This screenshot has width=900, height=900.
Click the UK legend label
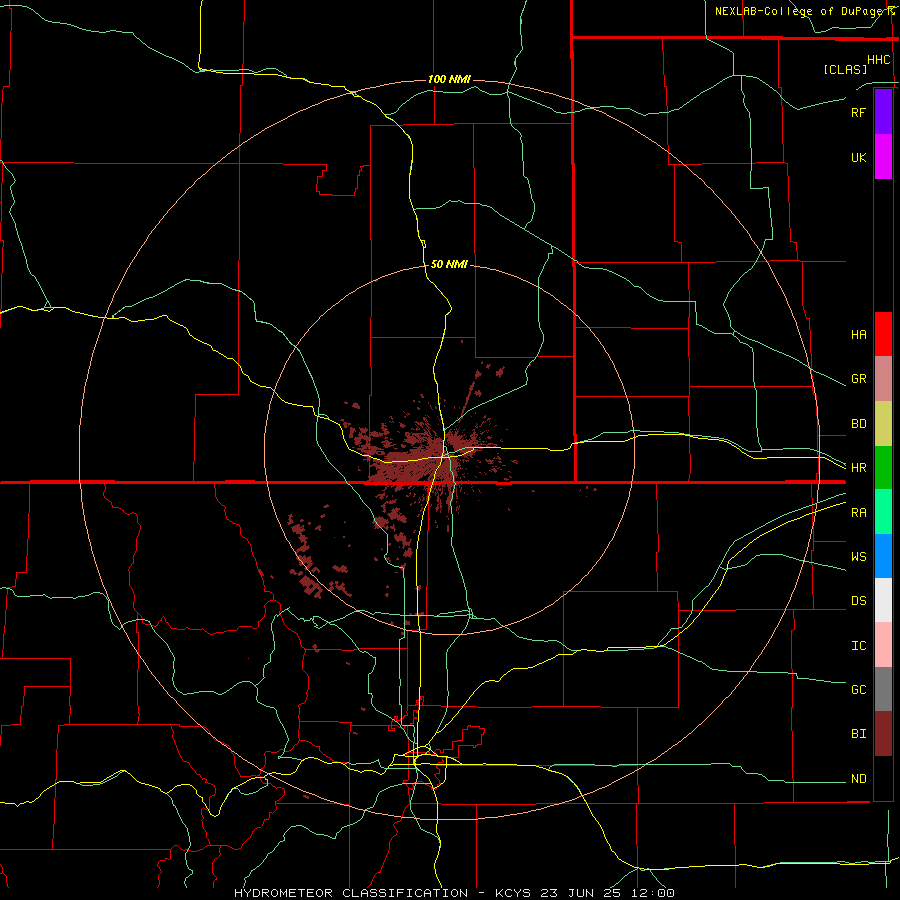click(x=858, y=157)
